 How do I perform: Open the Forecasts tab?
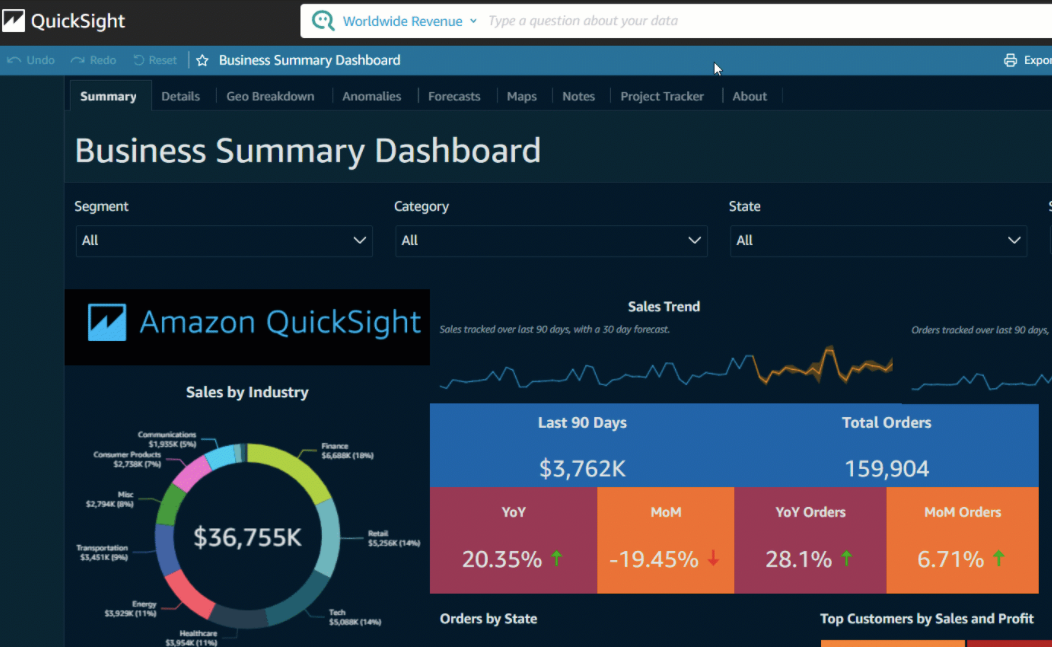point(454,96)
